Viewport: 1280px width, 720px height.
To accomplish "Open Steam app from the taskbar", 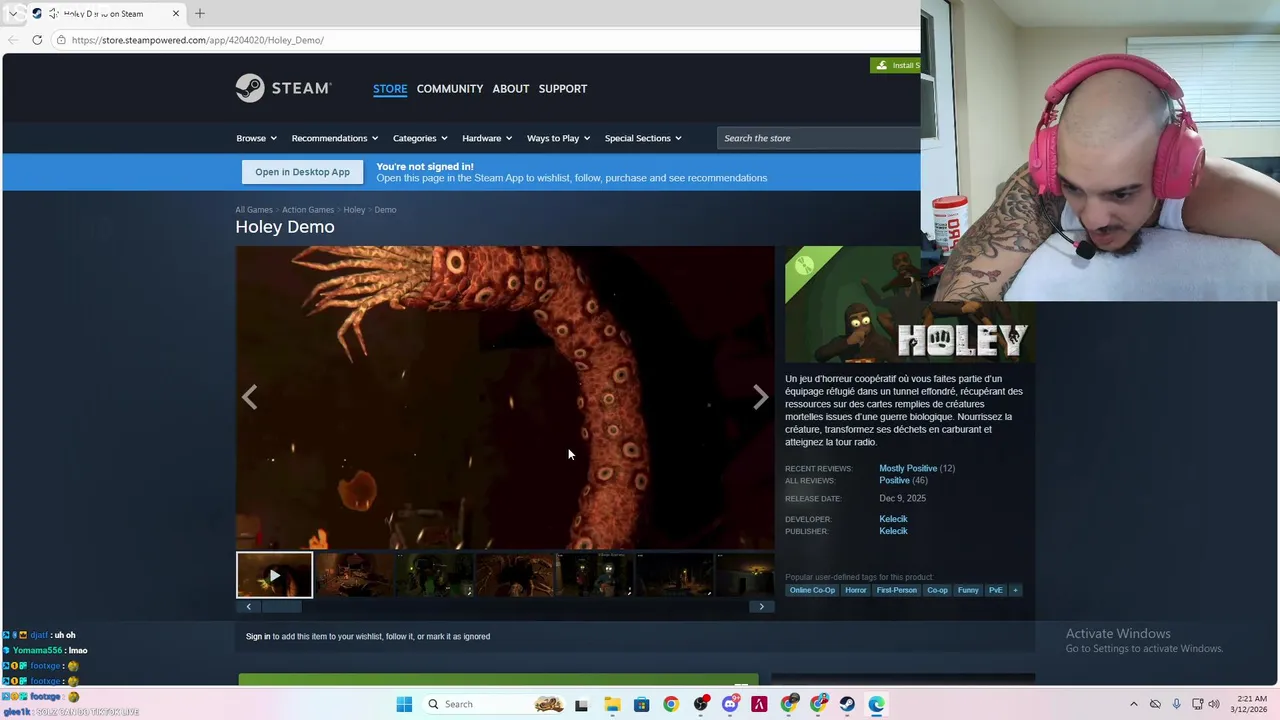I will 847,704.
